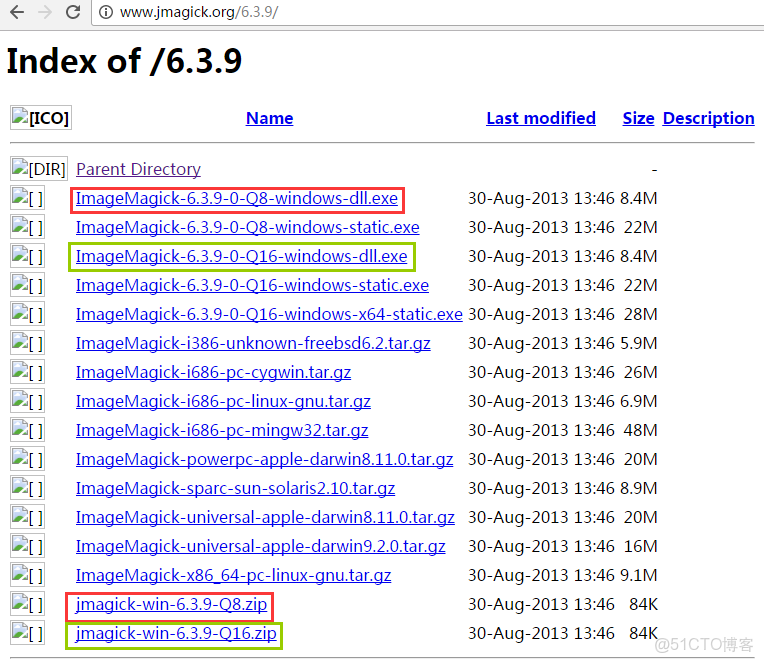The height and width of the screenshot is (663, 764).
Task: Click the file icon beside the mingw32 tarball
Action: (27, 430)
